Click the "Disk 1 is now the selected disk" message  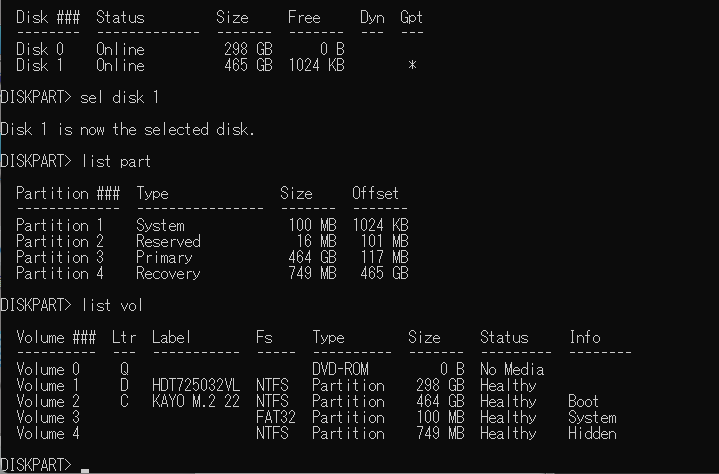(127, 130)
